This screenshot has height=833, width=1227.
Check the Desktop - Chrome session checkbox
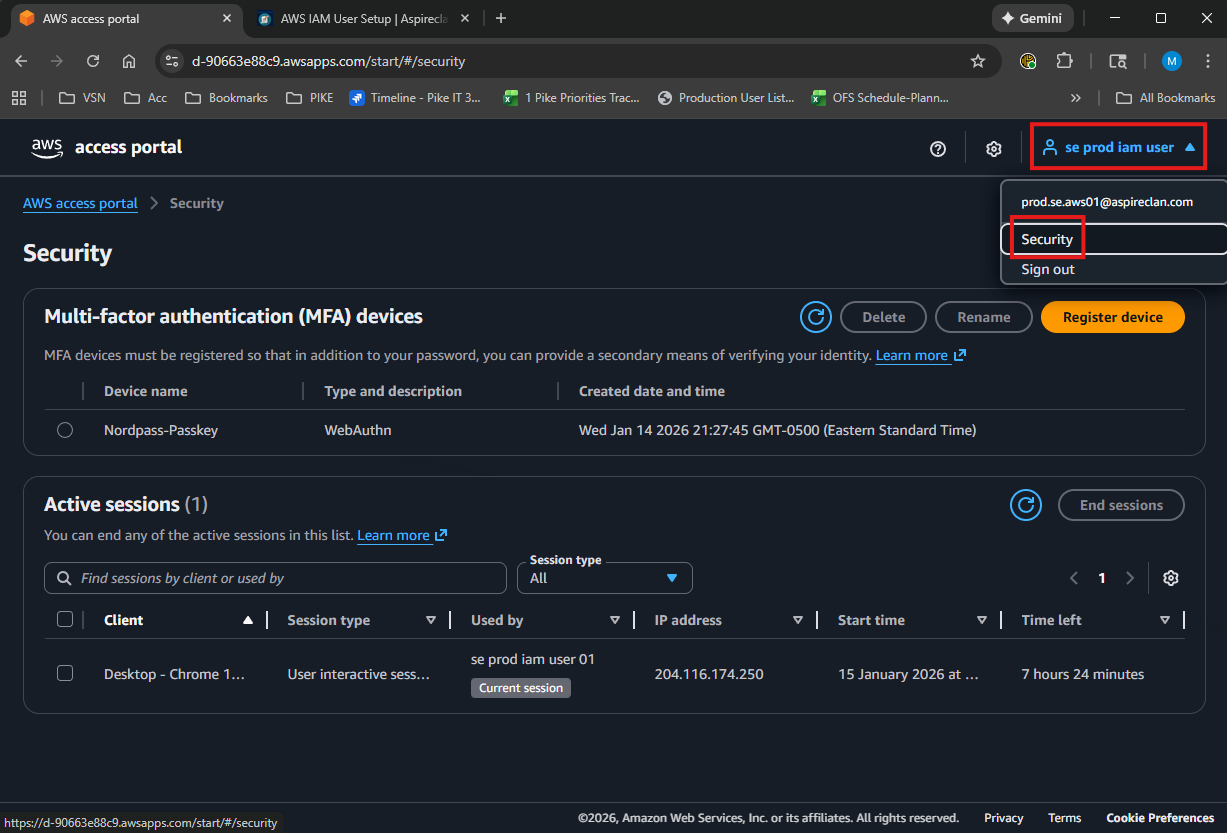coord(65,674)
